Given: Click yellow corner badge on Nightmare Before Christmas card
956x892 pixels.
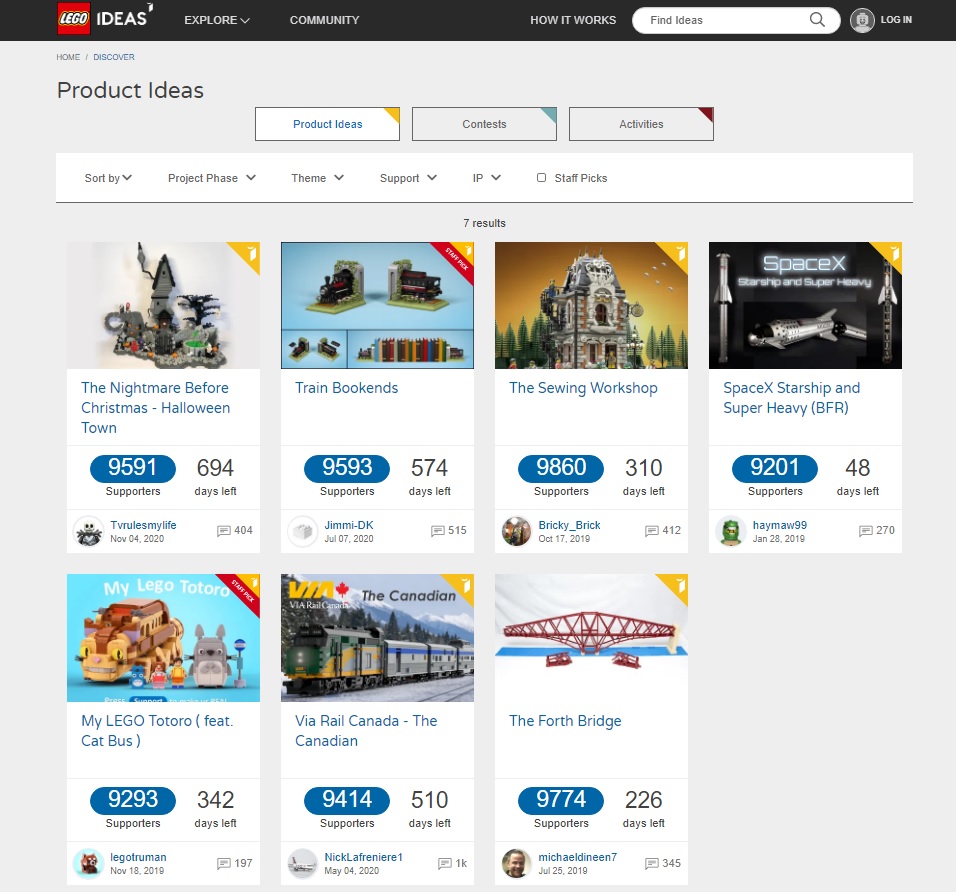Looking at the screenshot, I should click(248, 254).
